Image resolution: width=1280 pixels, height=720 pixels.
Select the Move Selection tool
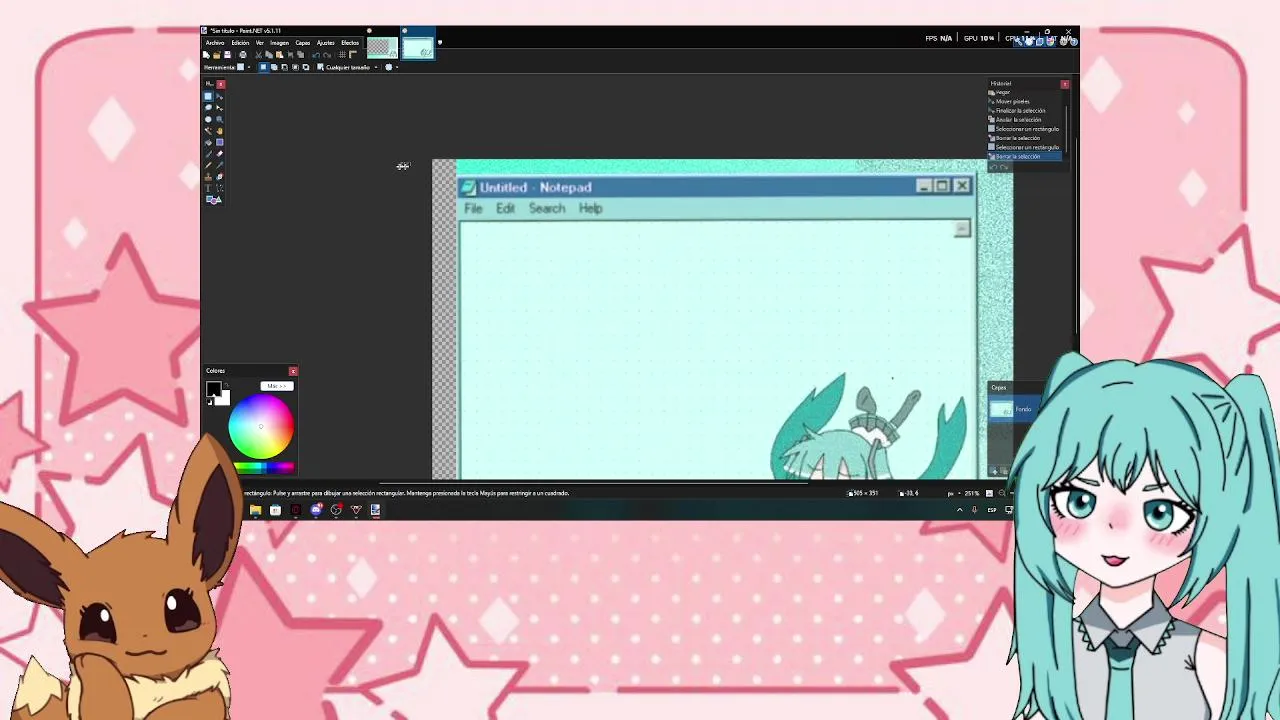coord(219,108)
